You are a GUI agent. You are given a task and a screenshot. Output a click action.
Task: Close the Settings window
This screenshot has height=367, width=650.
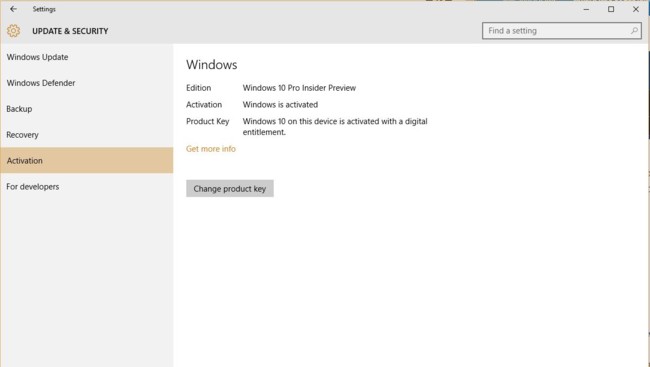tap(635, 9)
